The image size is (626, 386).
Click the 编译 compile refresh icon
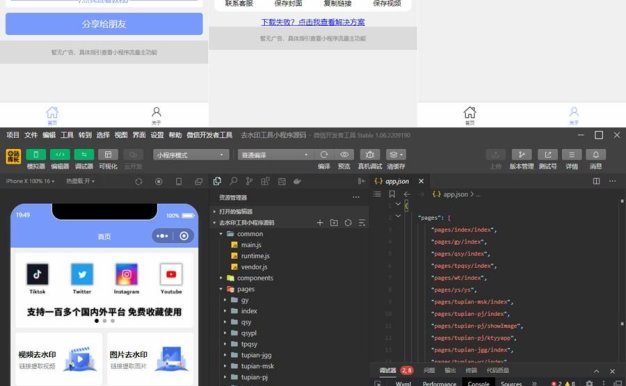coord(324,154)
